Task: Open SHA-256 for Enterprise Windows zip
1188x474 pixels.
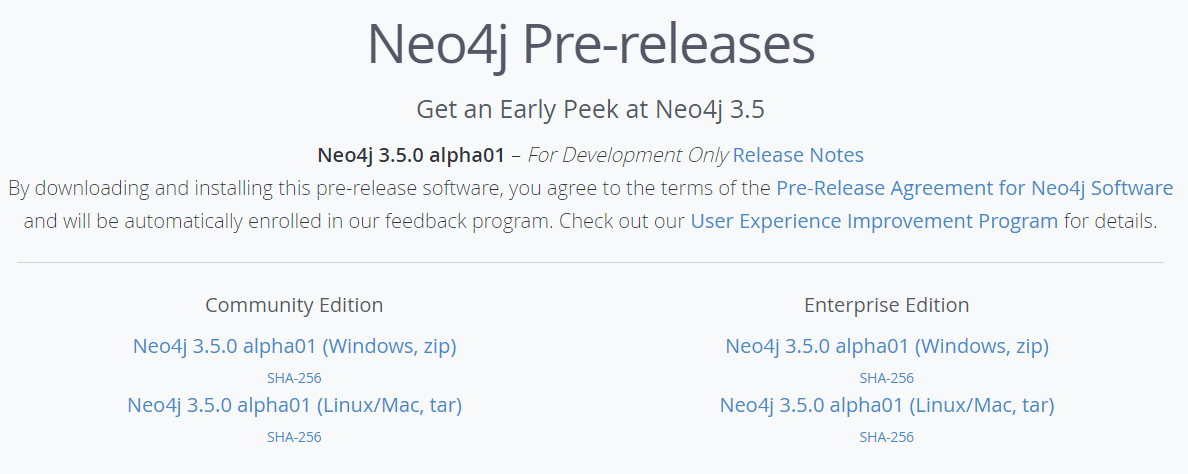Action: [x=887, y=378]
